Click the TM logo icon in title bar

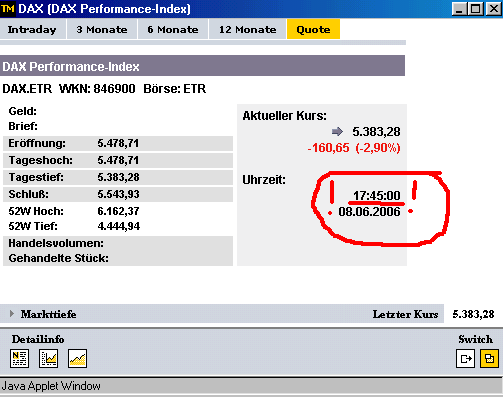point(8,8)
